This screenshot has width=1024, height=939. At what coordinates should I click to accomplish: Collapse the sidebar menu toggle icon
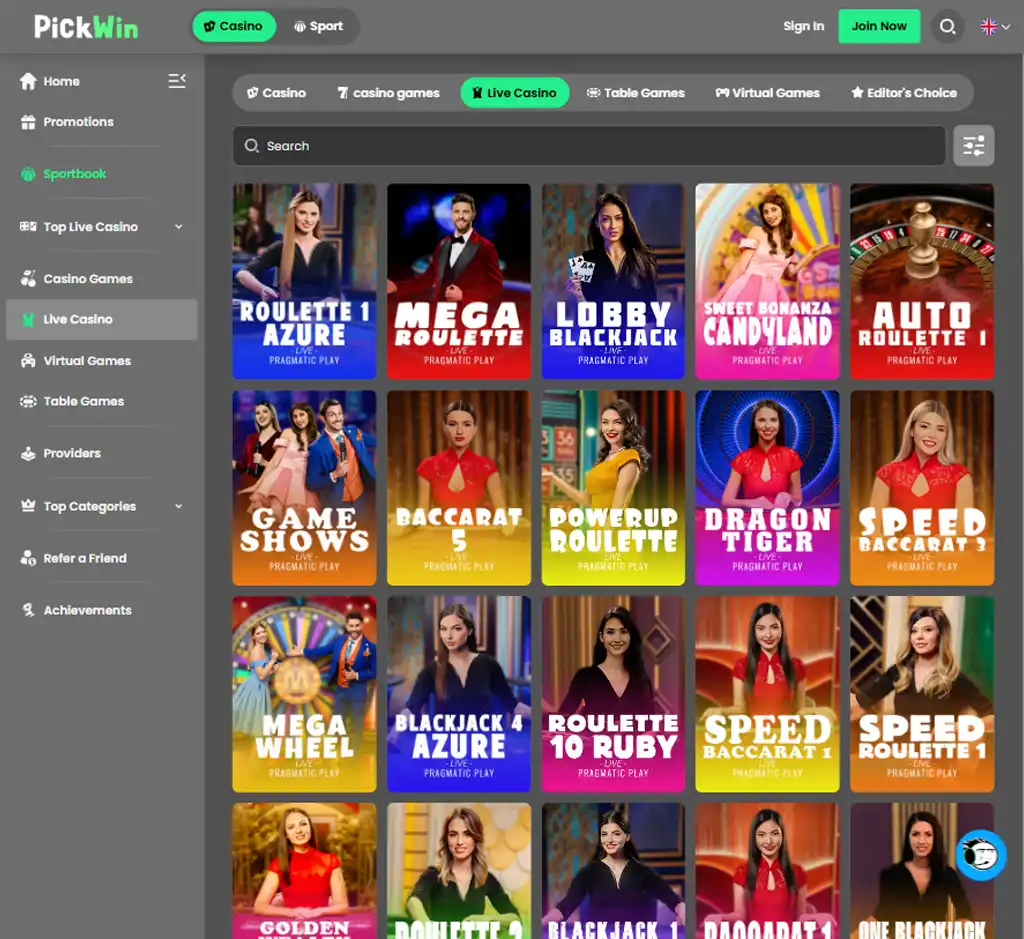click(177, 81)
